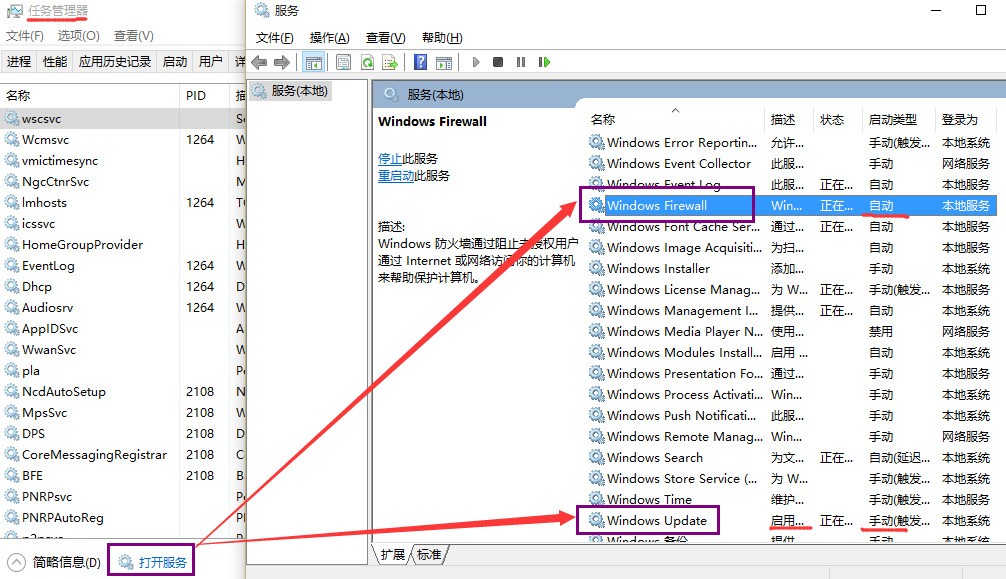Click the Export List toolbar icon
Image resolution: width=1006 pixels, height=579 pixels.
[390, 62]
